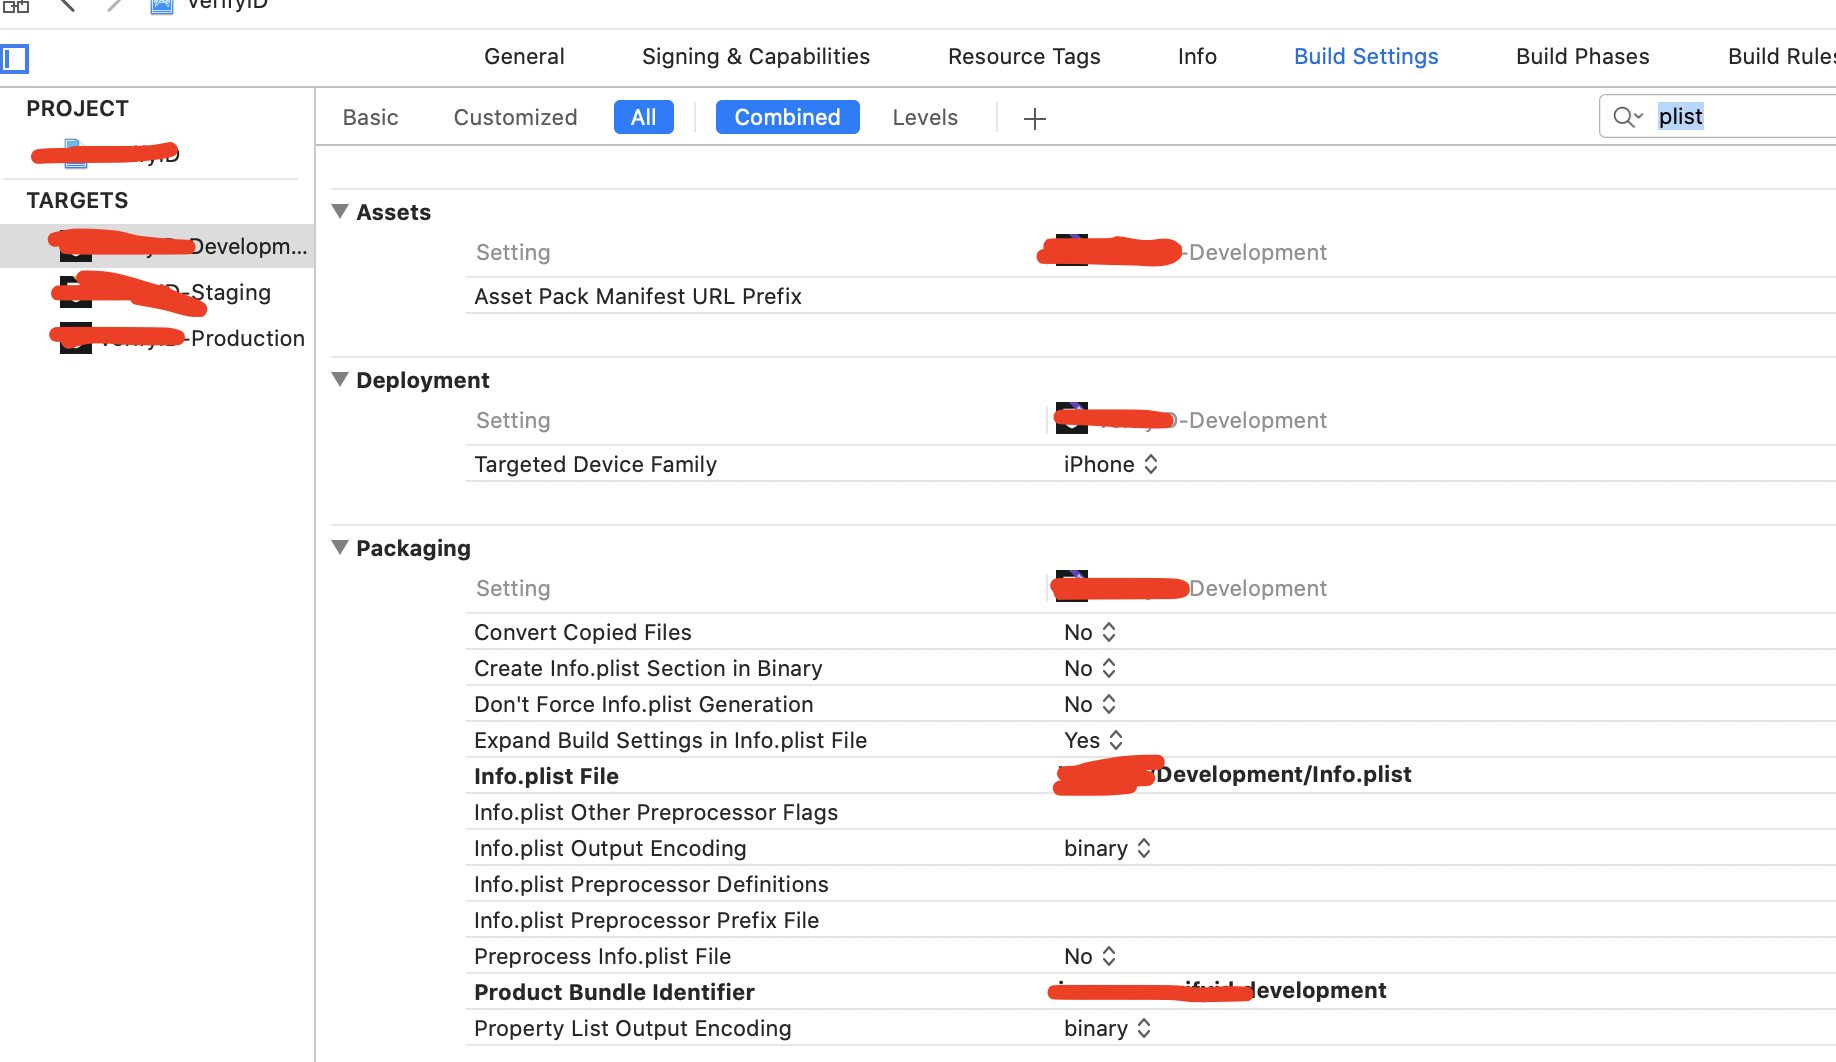Select the project icon under PROJECT

pyautogui.click(x=75, y=152)
